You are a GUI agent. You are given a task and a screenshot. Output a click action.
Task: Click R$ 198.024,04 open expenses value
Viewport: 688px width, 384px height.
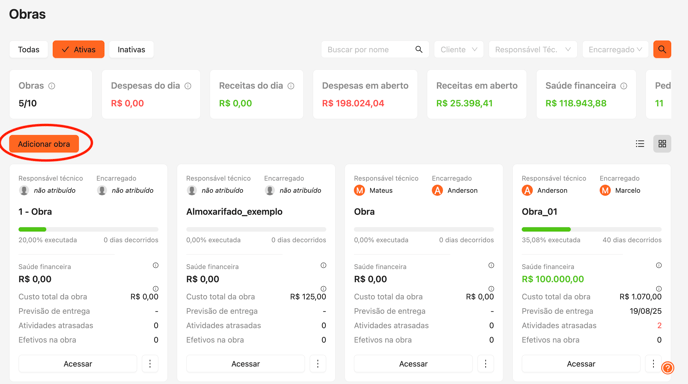tap(353, 104)
